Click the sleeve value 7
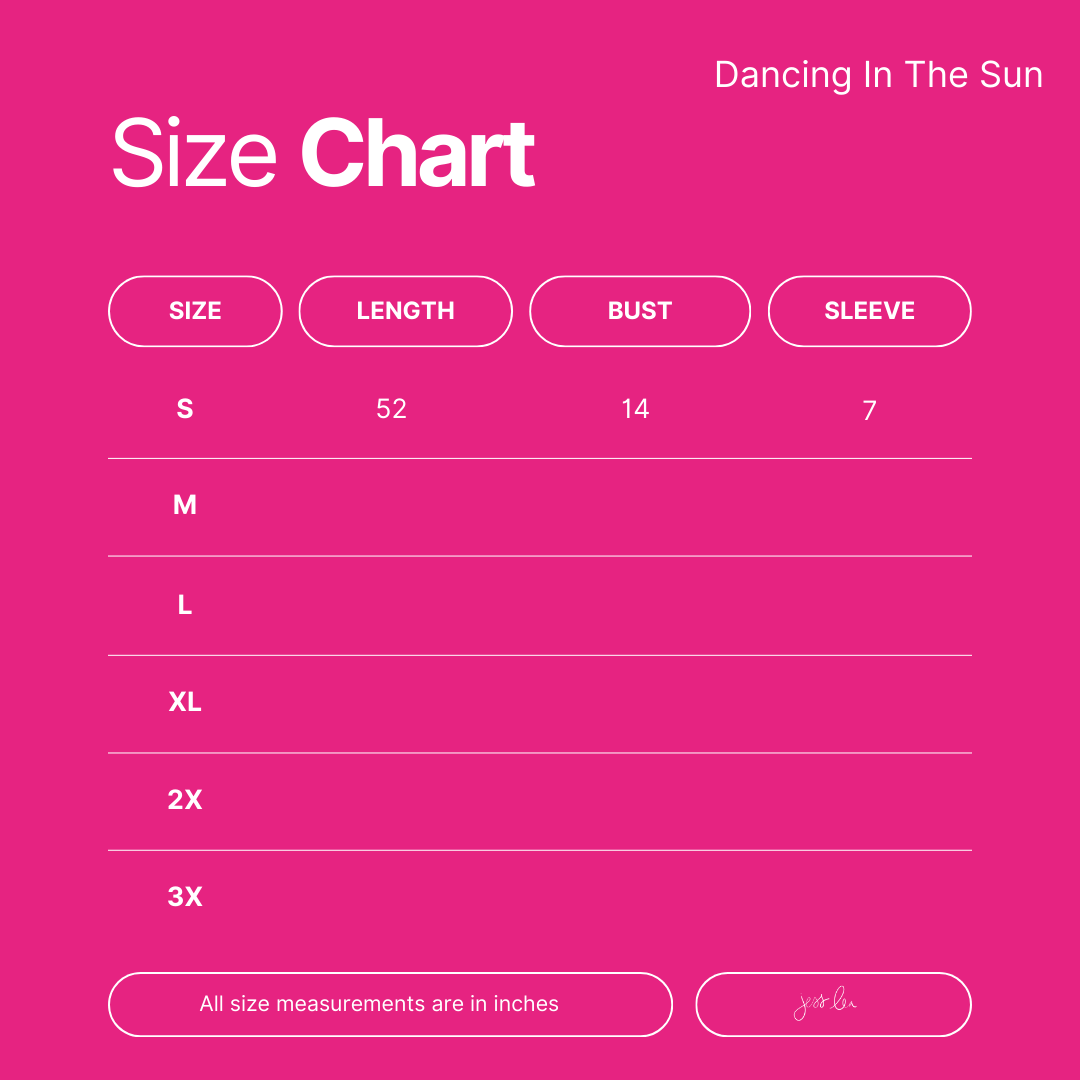Image resolution: width=1080 pixels, height=1080 pixels. 869,410
